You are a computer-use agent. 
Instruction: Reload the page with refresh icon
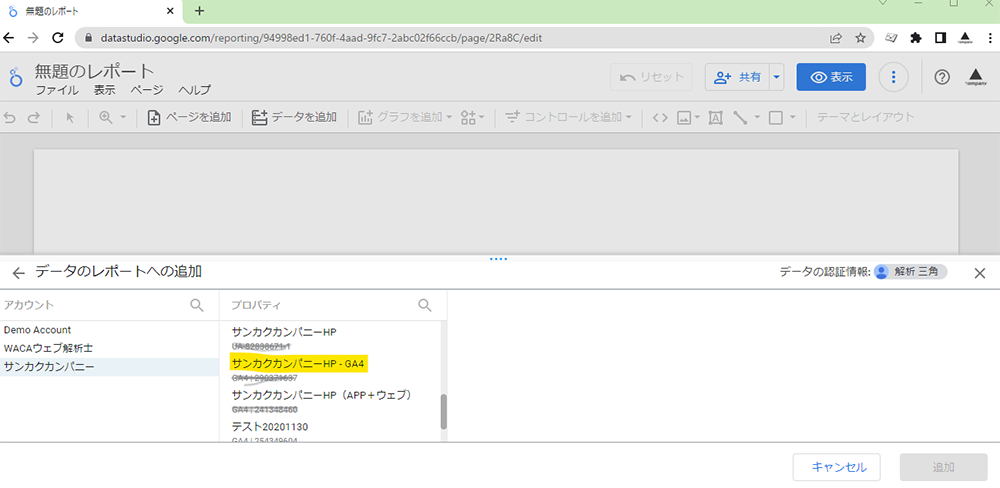pyautogui.click(x=57, y=38)
